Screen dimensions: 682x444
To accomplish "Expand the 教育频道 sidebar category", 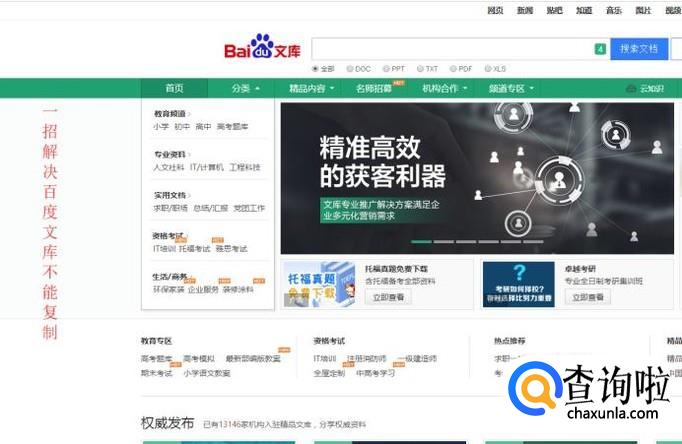I will [172, 114].
